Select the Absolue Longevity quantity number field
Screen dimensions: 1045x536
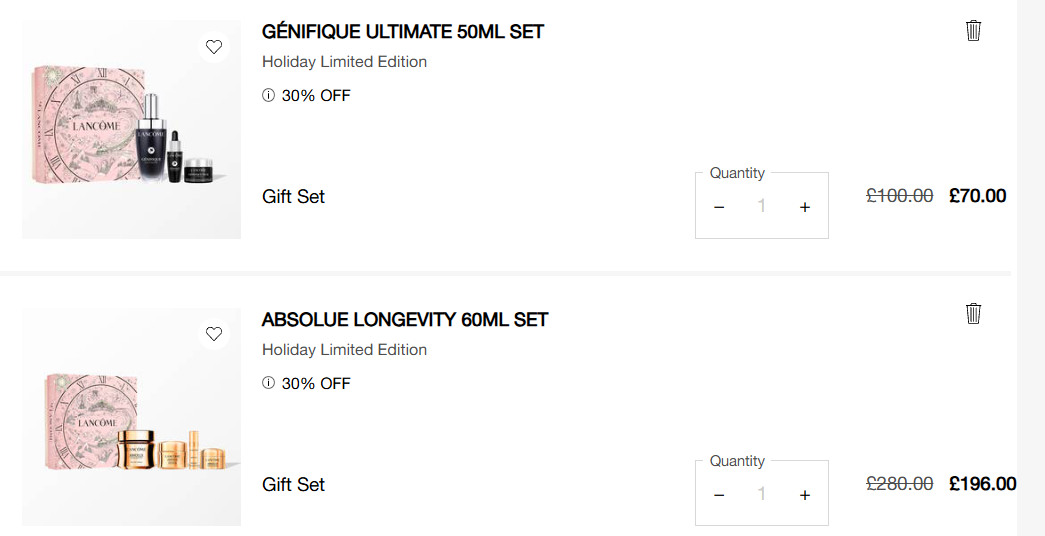click(x=762, y=494)
